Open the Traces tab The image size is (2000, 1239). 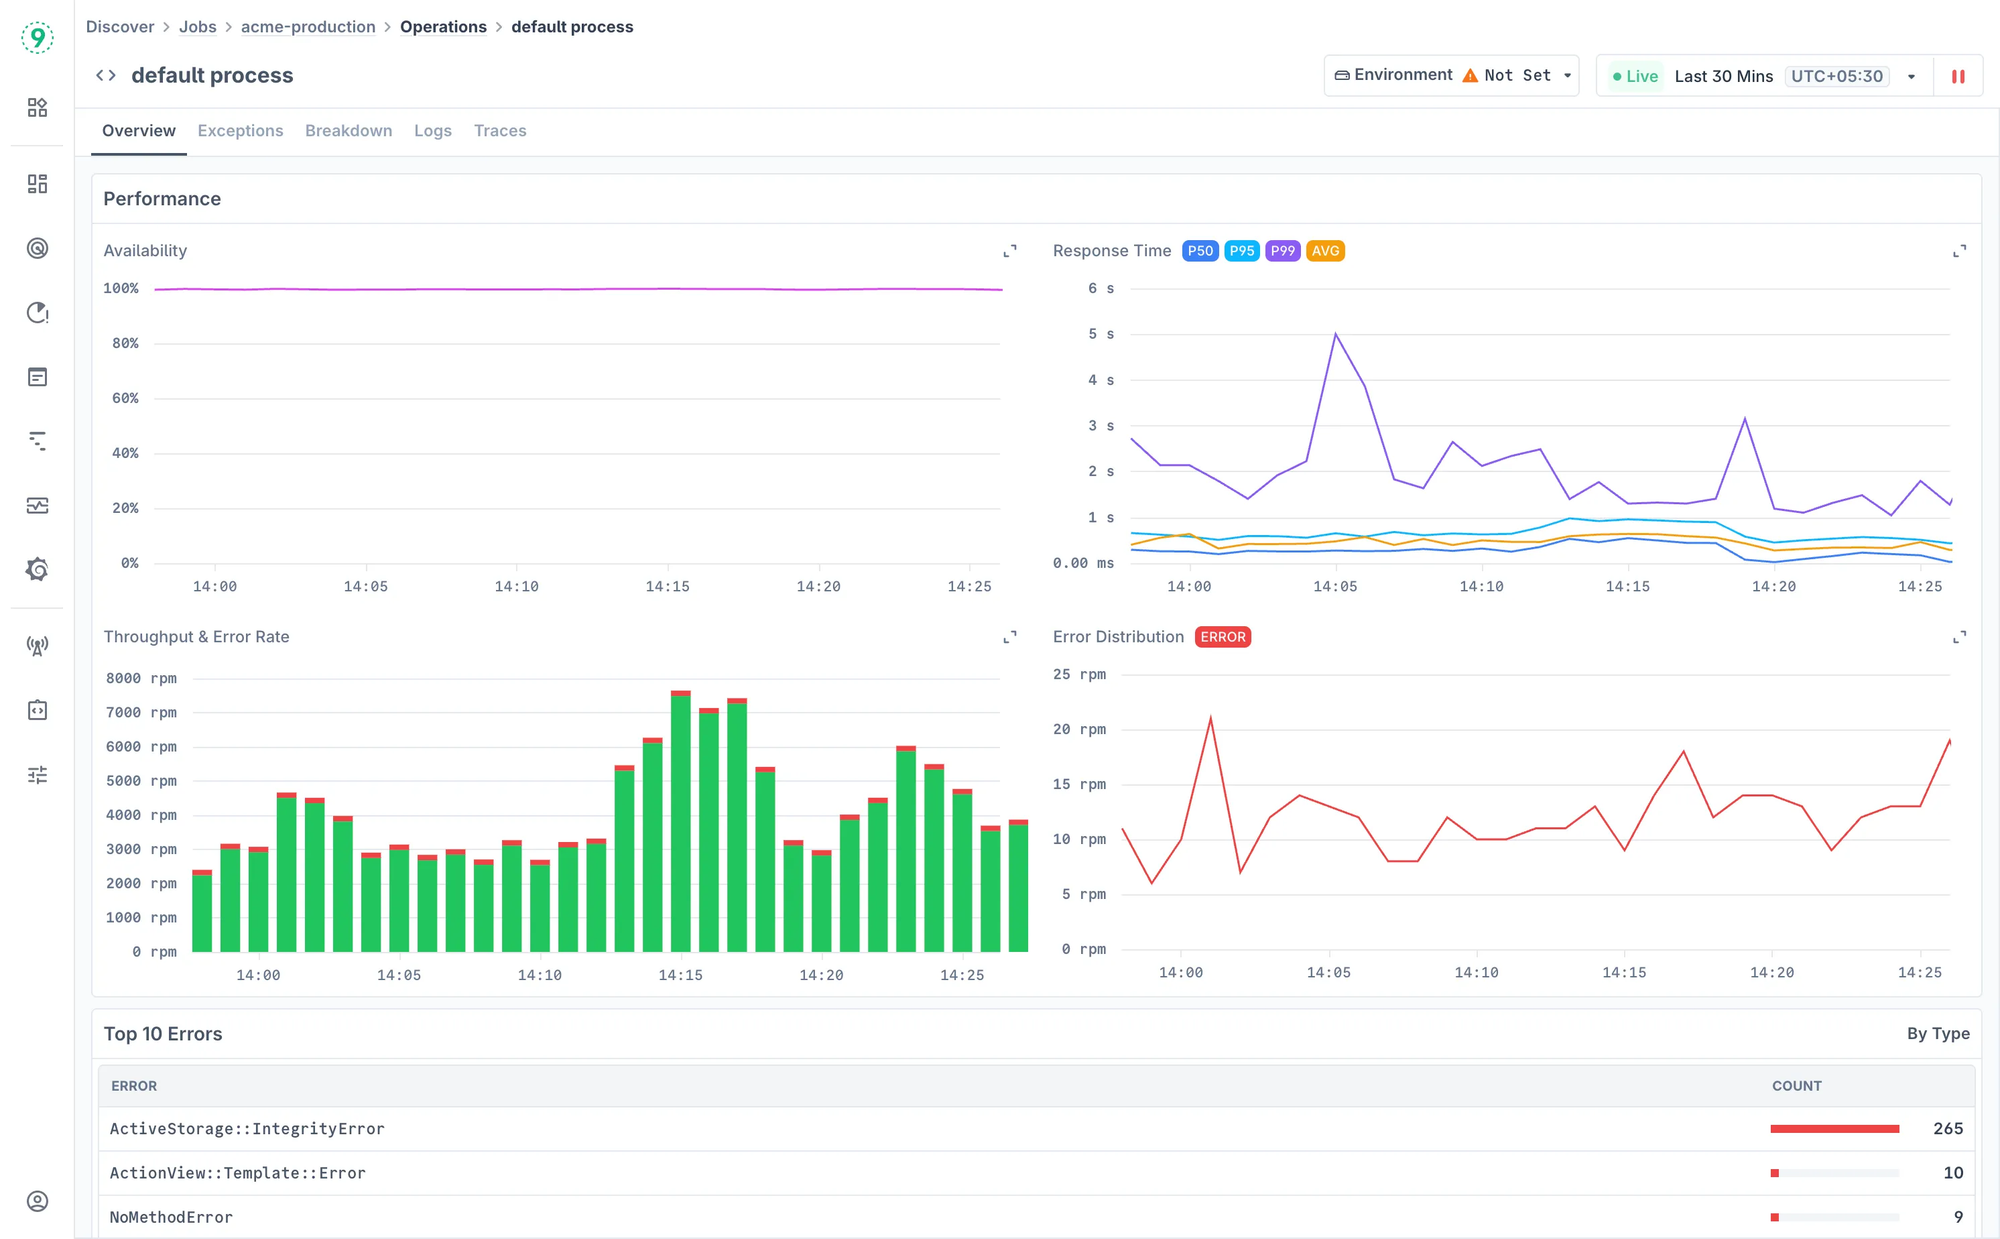[500, 131]
